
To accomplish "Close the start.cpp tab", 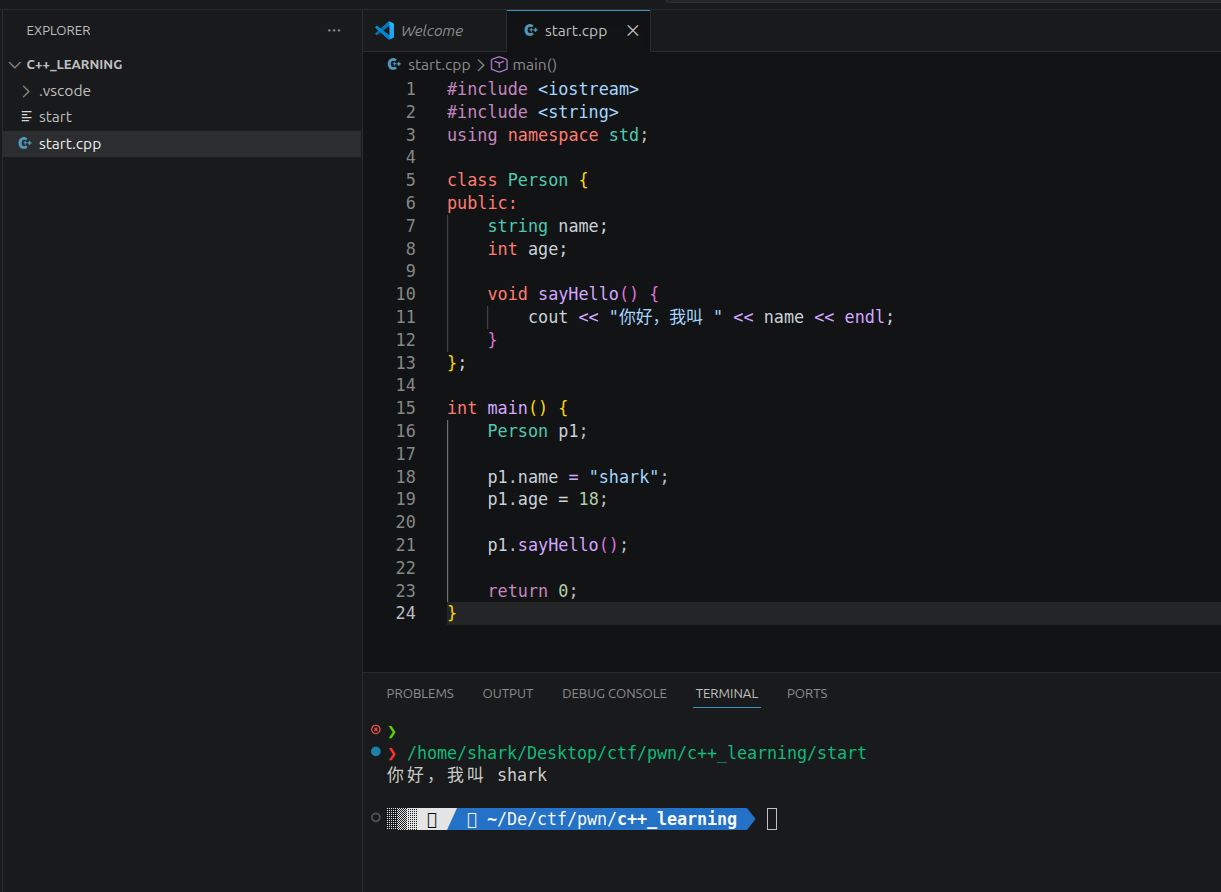I will pyautogui.click(x=632, y=31).
